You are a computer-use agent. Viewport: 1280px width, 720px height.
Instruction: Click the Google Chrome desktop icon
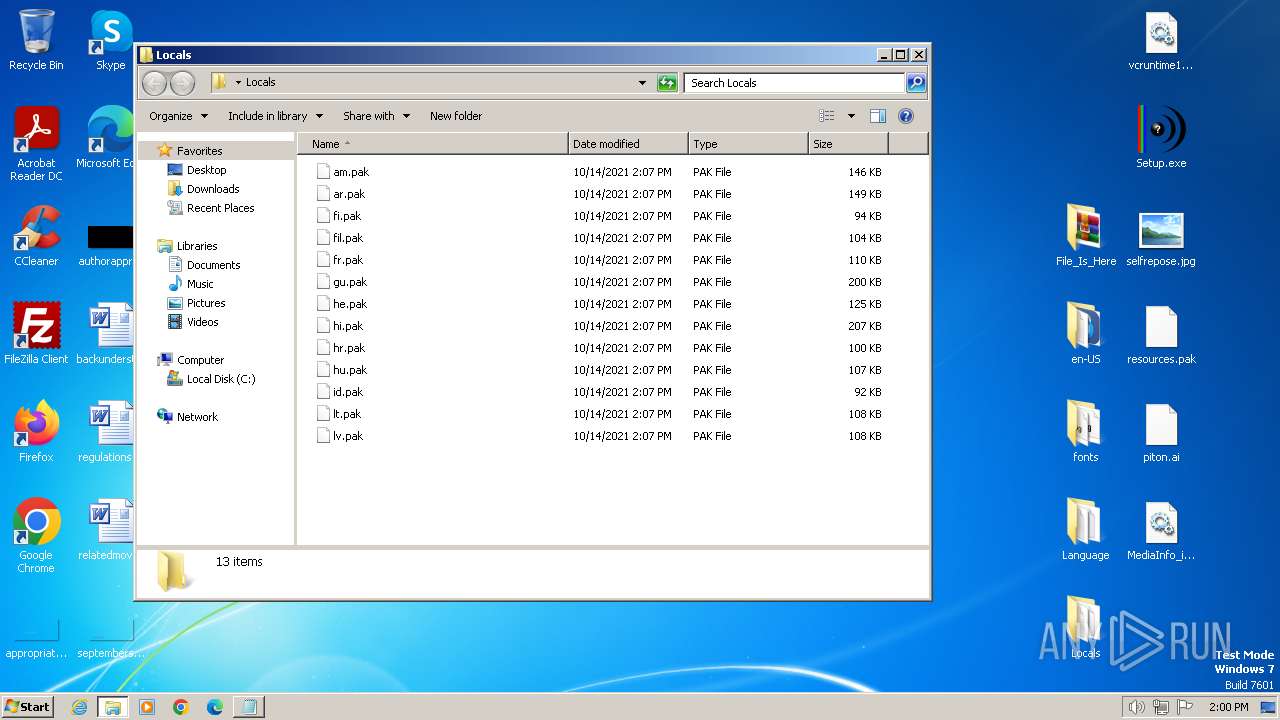[x=36, y=536]
